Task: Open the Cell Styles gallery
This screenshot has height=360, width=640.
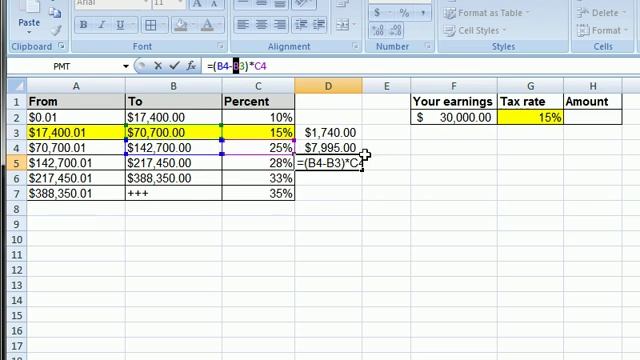Action: (x=475, y=31)
